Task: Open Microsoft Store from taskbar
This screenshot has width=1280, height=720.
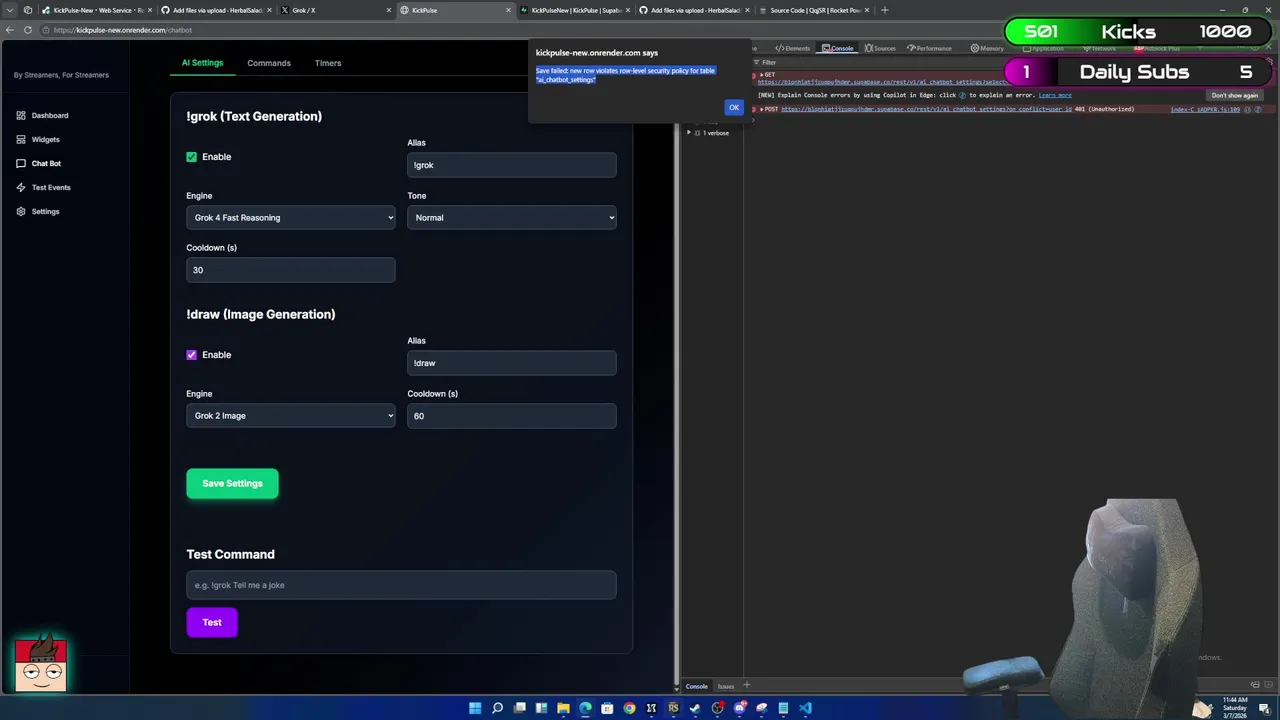Action: 607,708
